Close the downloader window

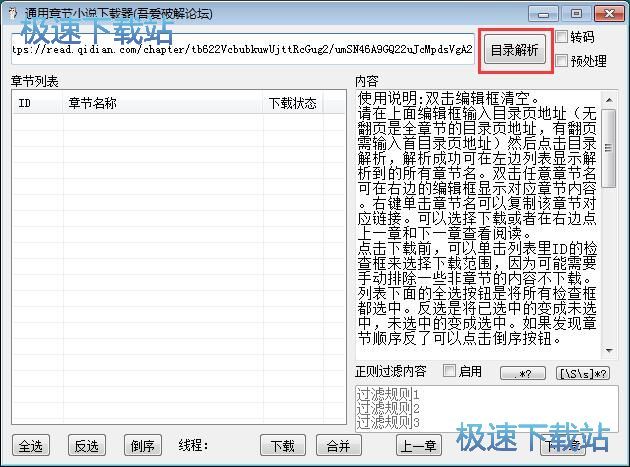click(609, 14)
